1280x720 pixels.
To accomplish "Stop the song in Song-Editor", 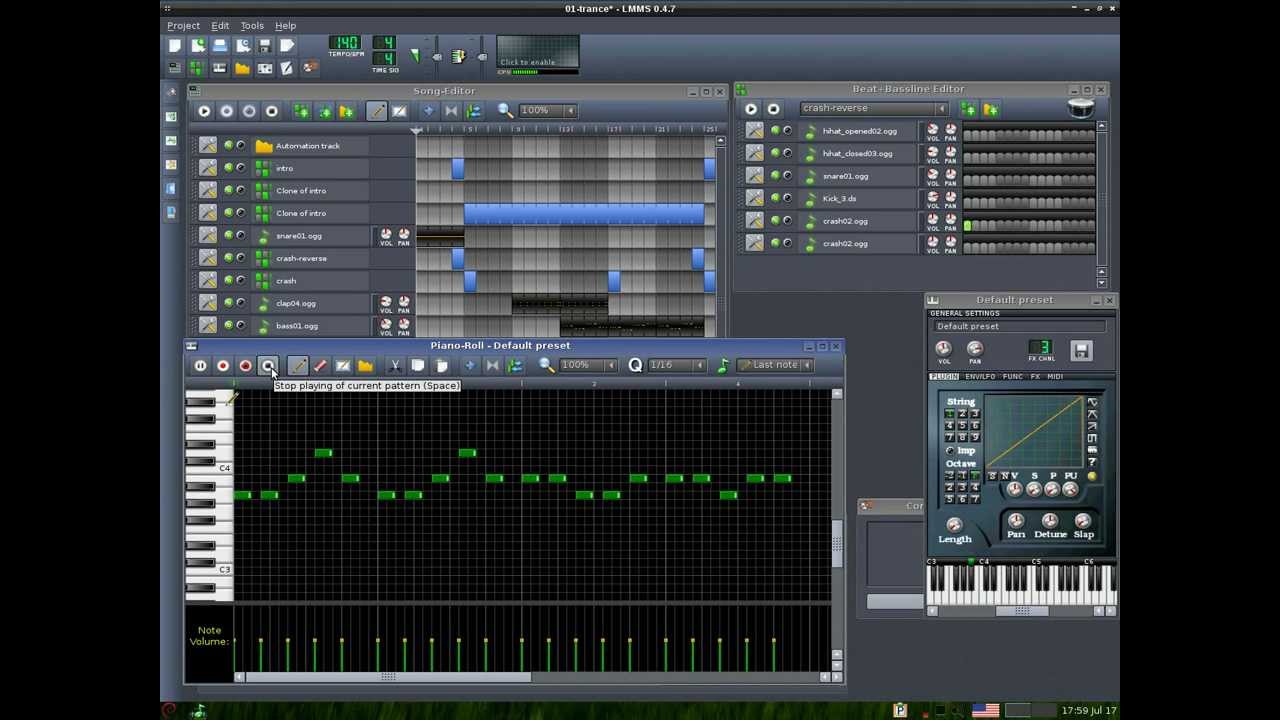I will click(271, 111).
